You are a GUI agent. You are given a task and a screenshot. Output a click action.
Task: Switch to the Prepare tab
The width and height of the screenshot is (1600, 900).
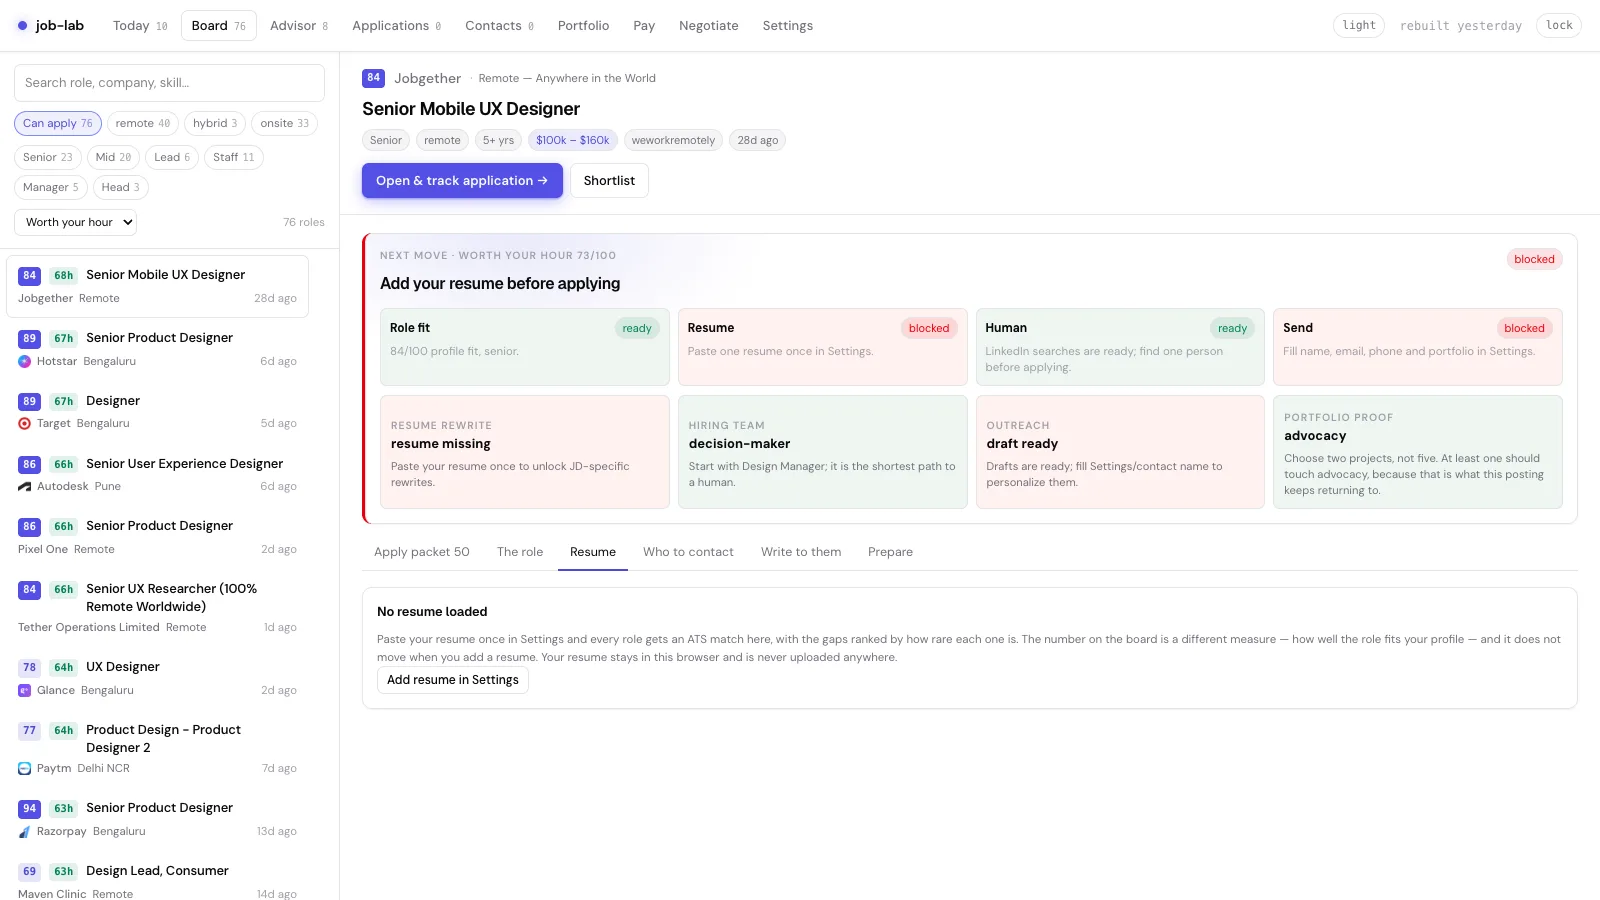(x=890, y=553)
